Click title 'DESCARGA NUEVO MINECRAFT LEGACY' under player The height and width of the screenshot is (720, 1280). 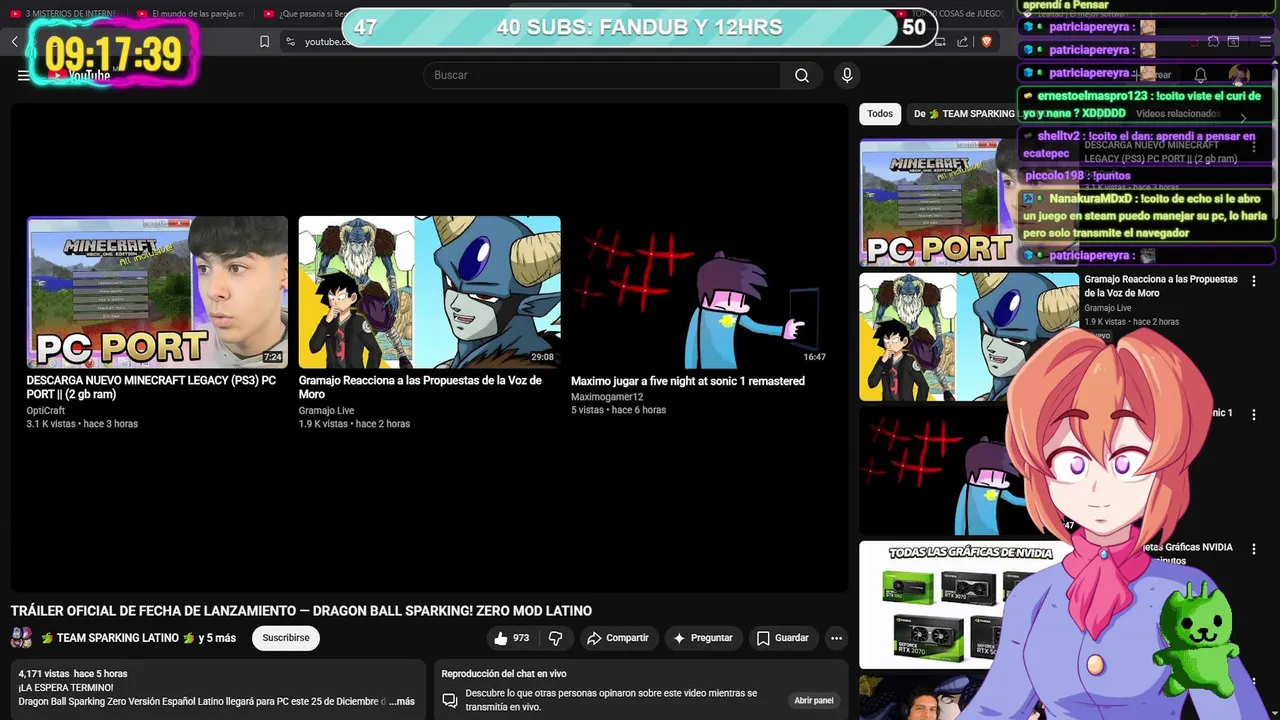tap(151, 387)
